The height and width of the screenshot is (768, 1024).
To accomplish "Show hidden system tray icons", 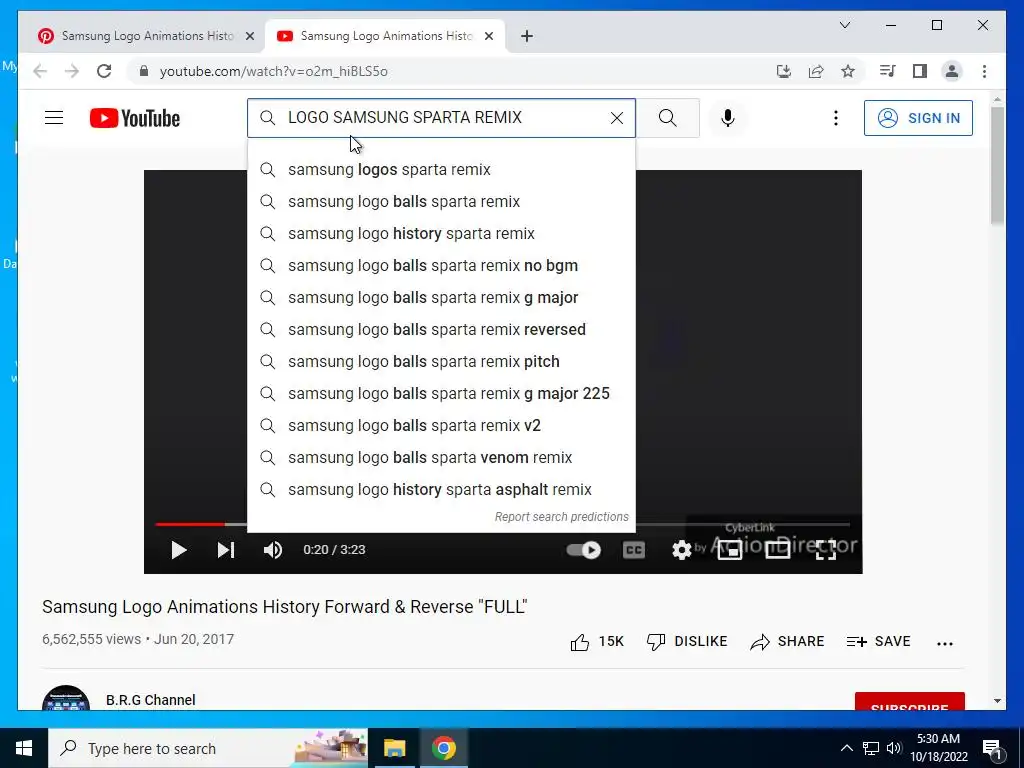I will coord(846,748).
